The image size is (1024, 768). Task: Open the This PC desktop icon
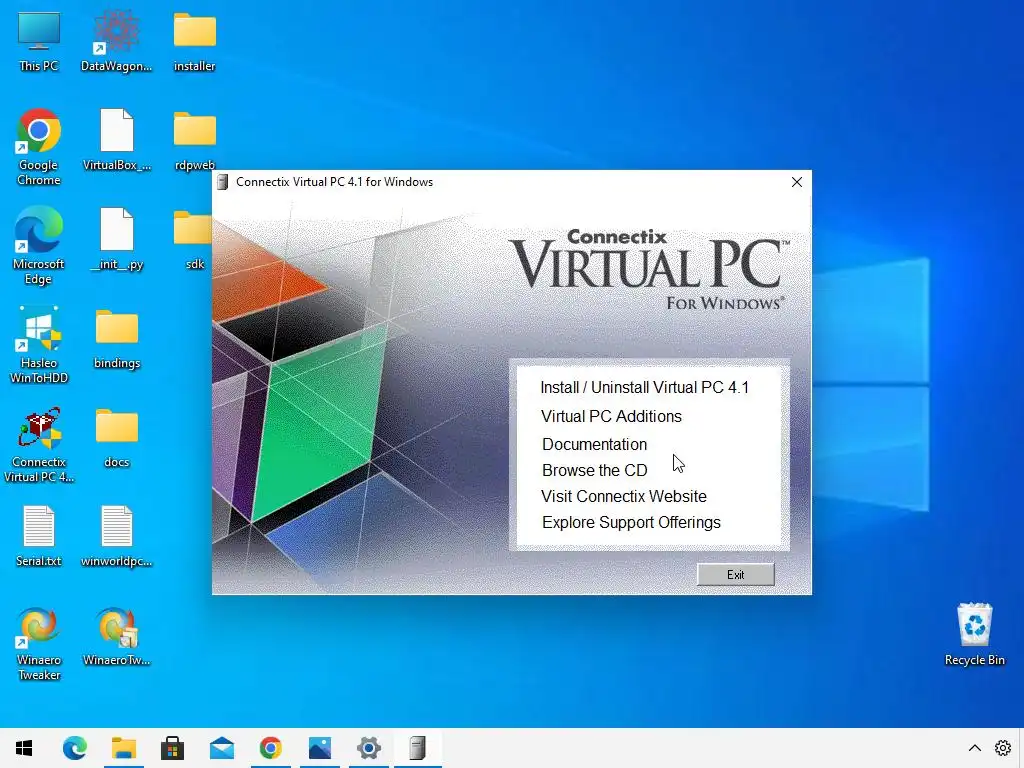point(39,42)
